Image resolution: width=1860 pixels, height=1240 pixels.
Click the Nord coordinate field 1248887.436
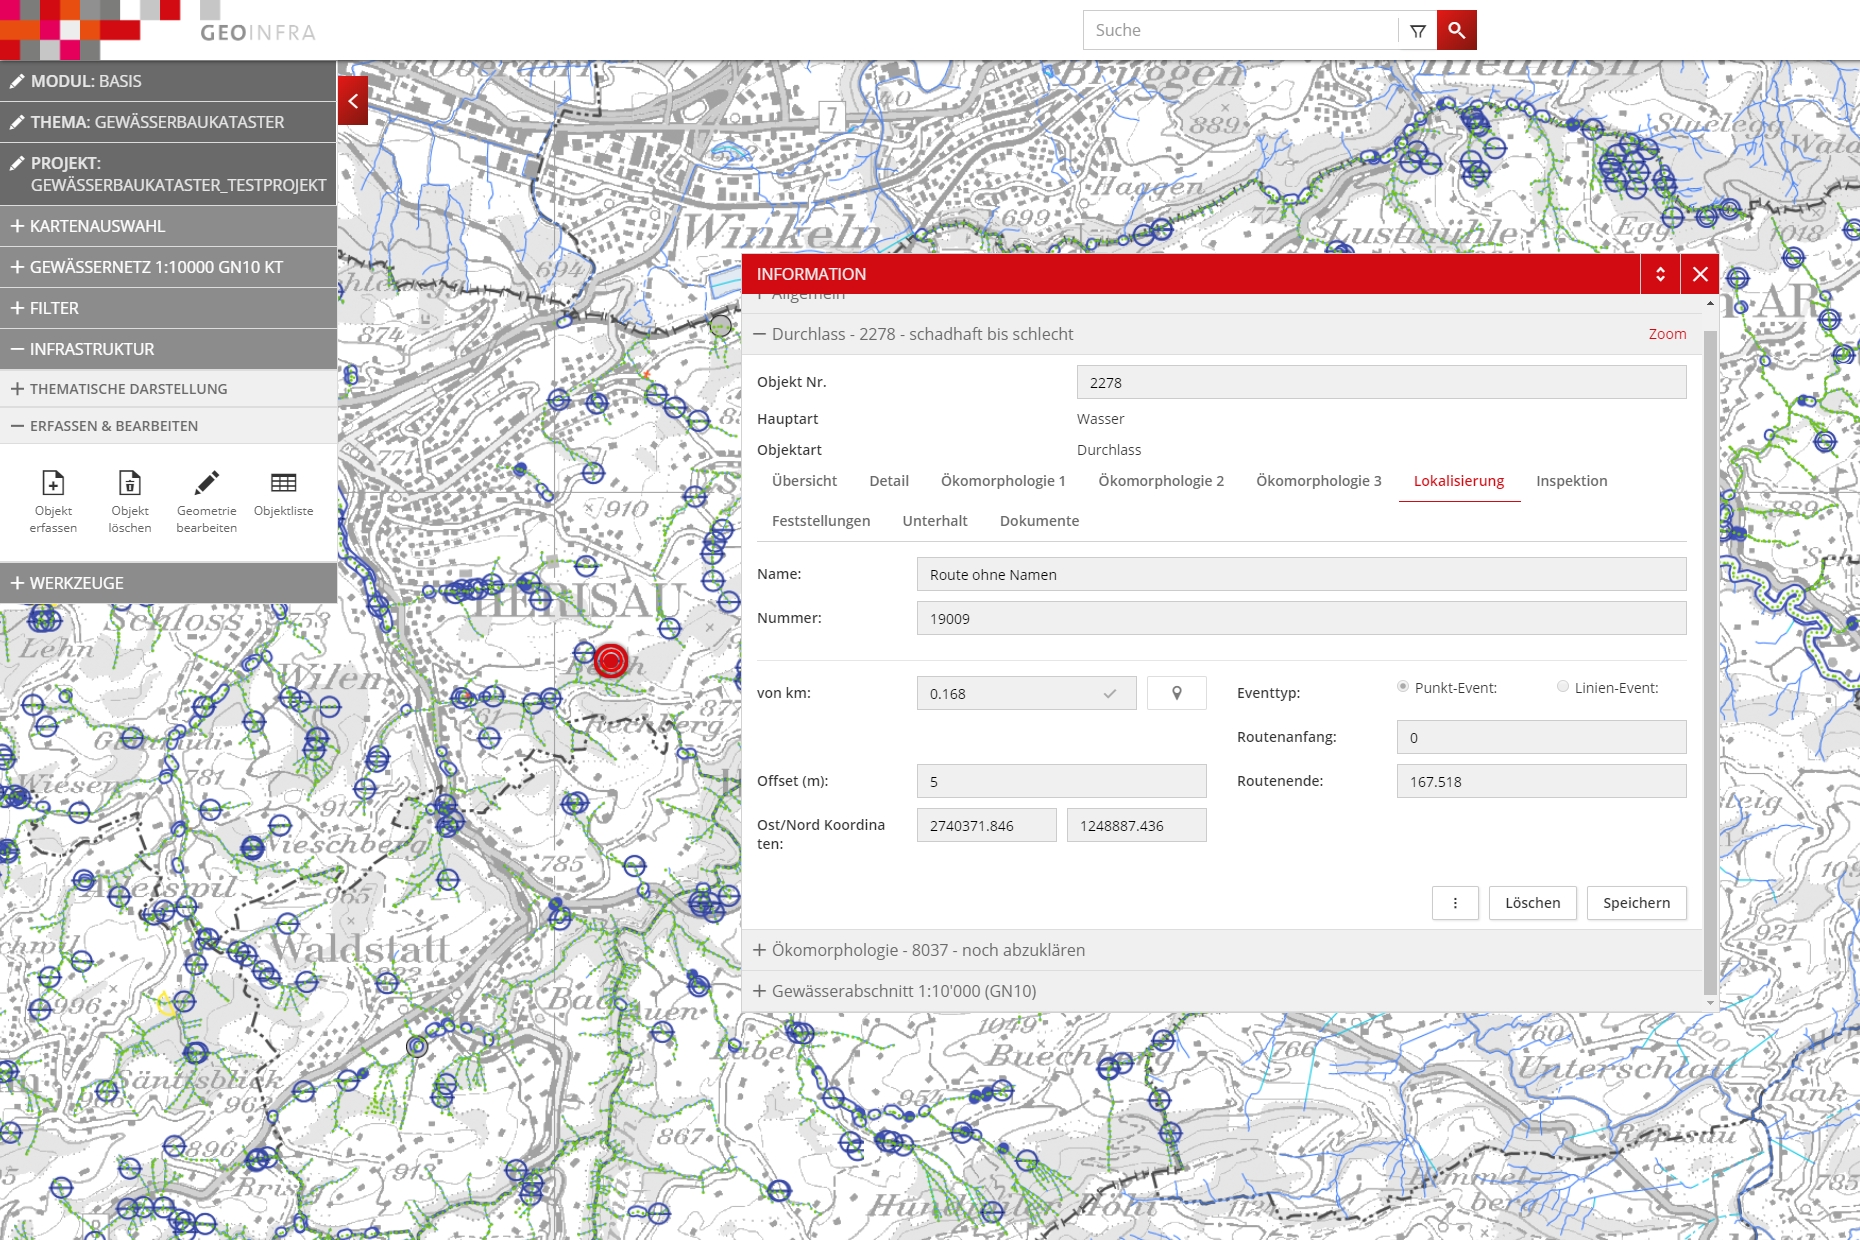pyautogui.click(x=1136, y=825)
